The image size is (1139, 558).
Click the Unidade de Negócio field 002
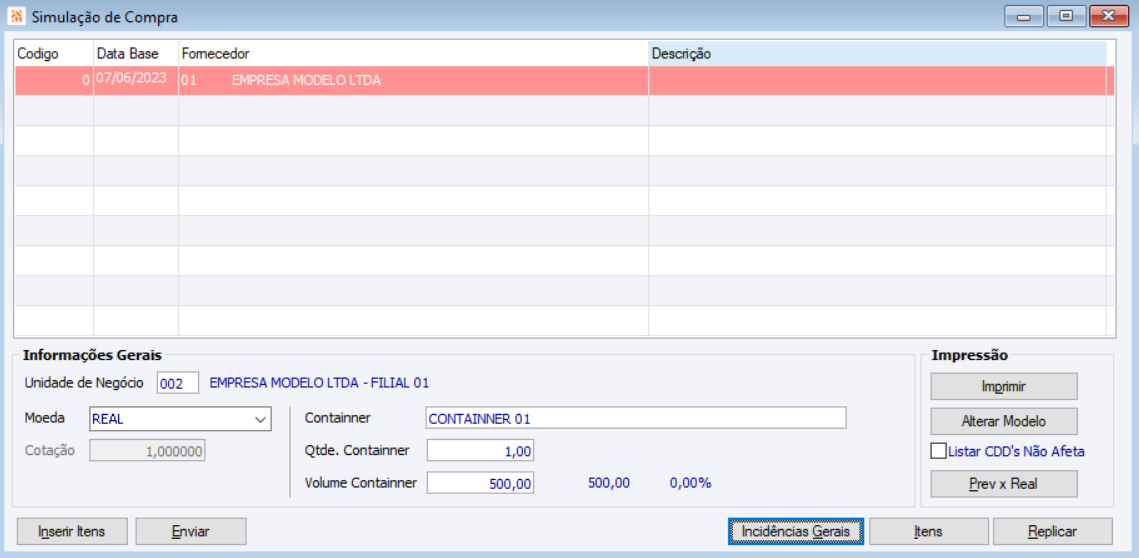[x=178, y=383]
